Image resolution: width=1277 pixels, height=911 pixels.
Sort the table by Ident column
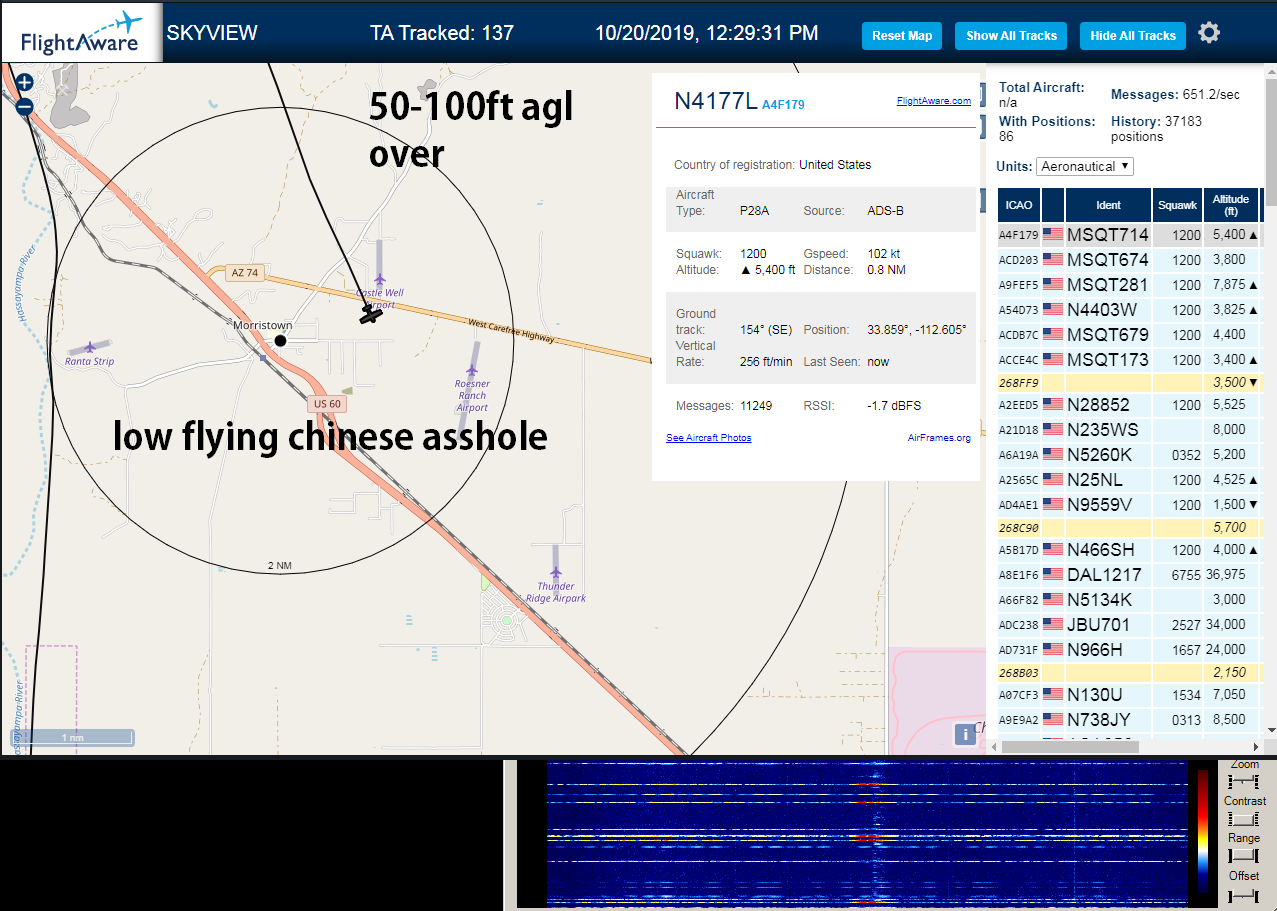point(1108,205)
